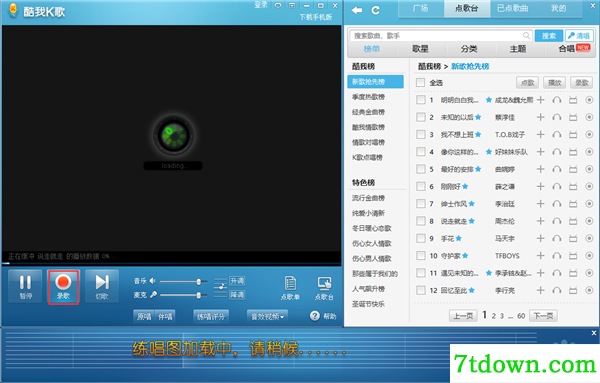Listen to song 10 守护家 via the headphone icon
This screenshot has width=600, height=383.
tap(557, 256)
